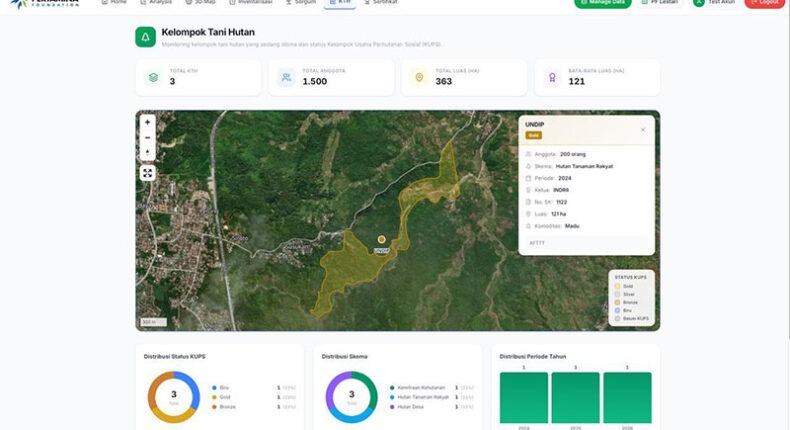Click the Gold status badge in popup
The image size is (790, 430).
tap(534, 135)
